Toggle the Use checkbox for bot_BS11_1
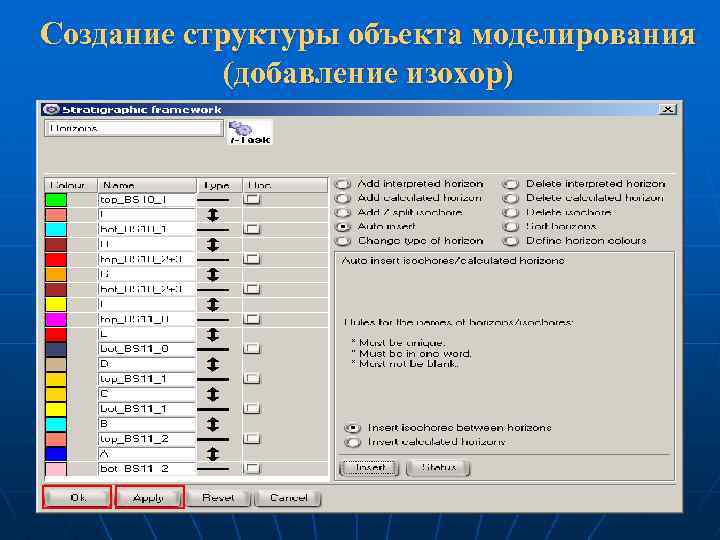The image size is (720, 540). 251,408
